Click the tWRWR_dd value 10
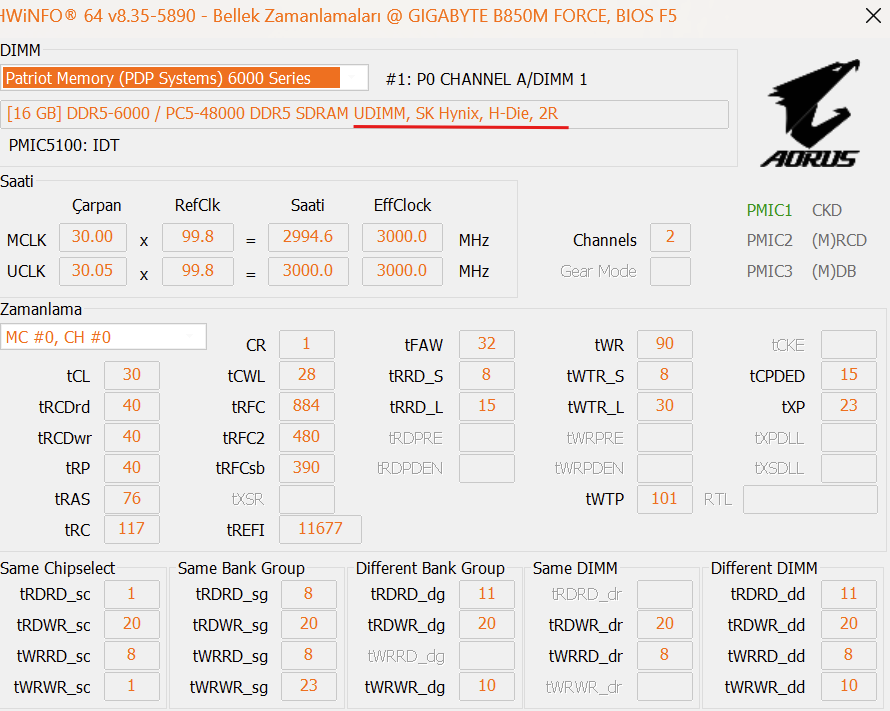This screenshot has height=711, width=890. coord(849,686)
